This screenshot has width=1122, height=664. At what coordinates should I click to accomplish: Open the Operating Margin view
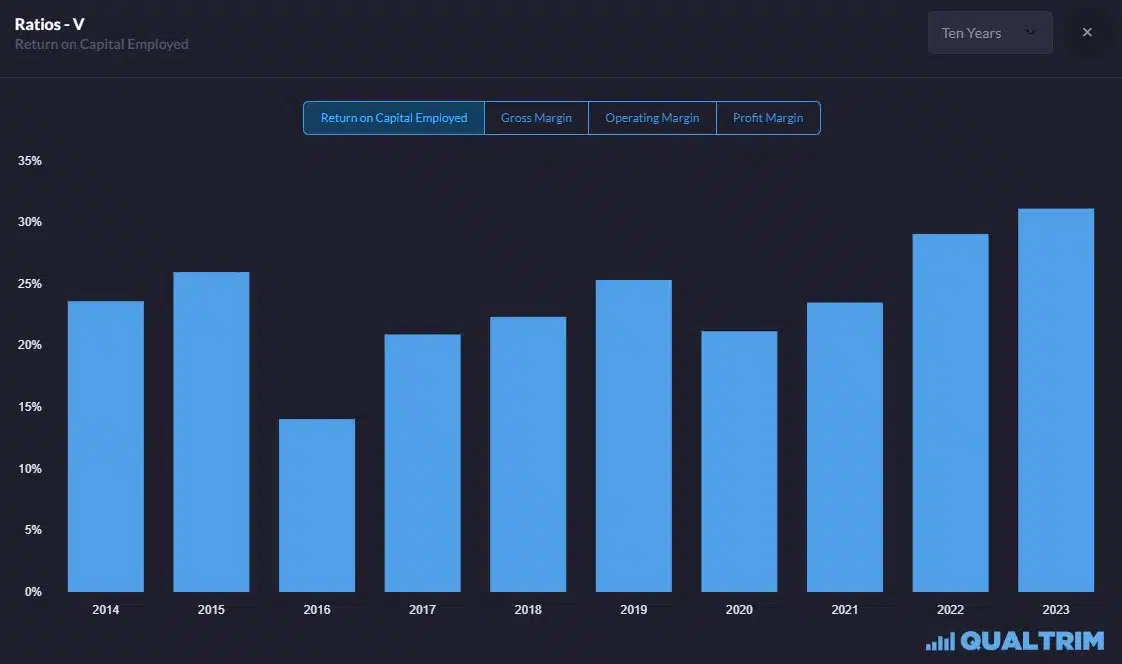point(652,117)
